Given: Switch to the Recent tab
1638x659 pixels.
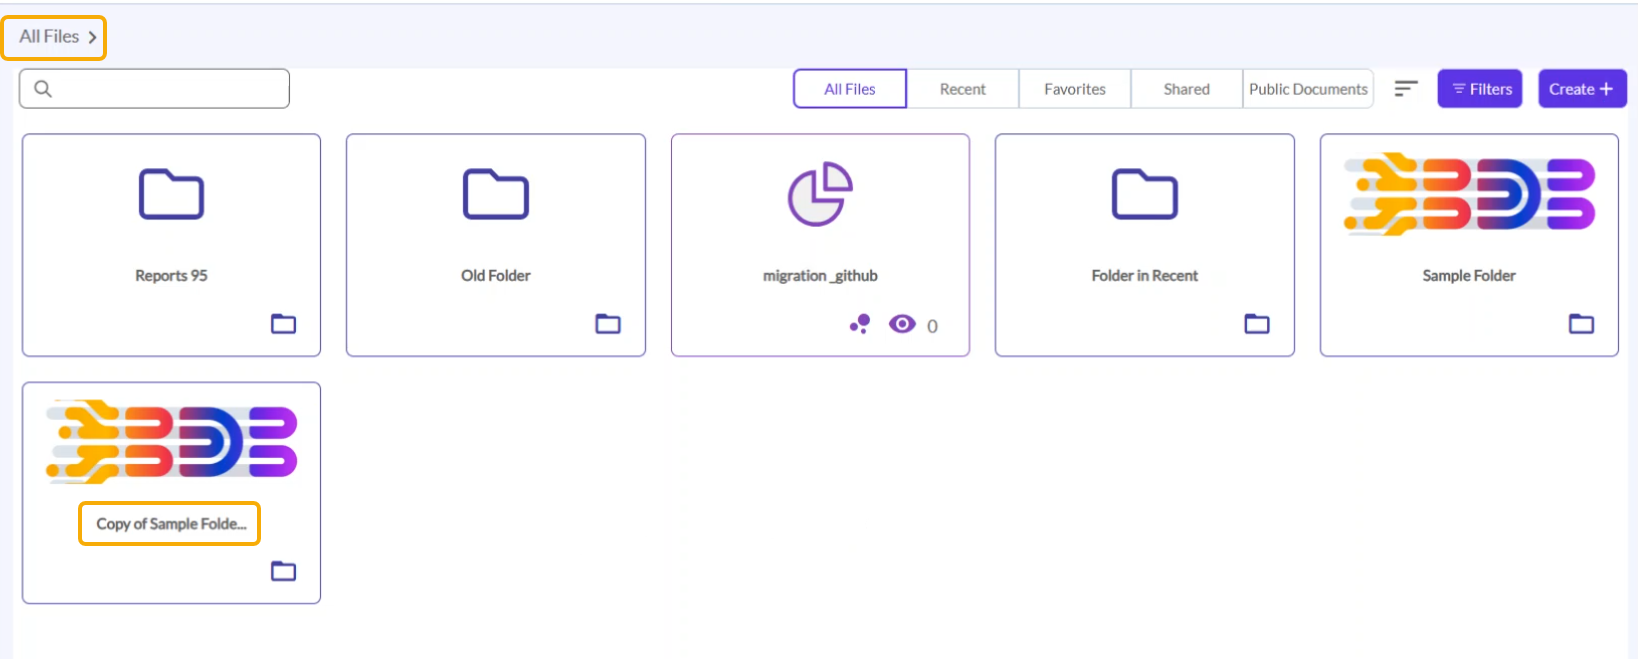Looking at the screenshot, I should 962,89.
